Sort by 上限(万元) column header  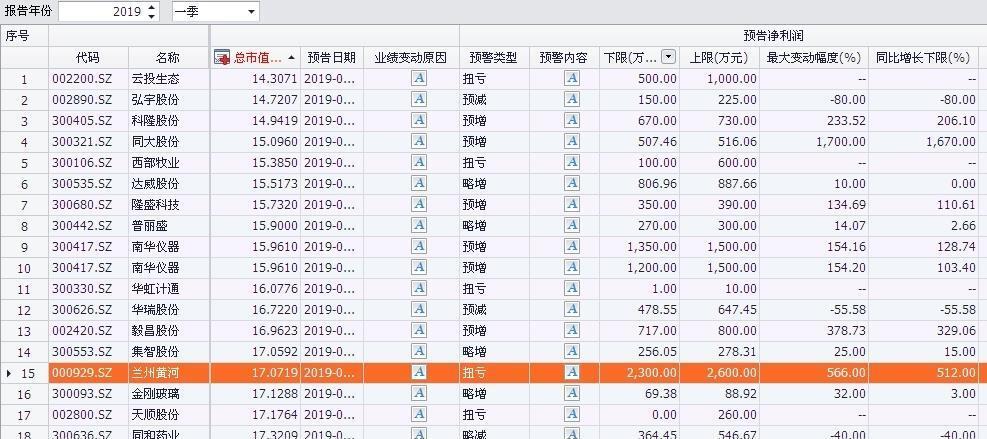[719, 58]
